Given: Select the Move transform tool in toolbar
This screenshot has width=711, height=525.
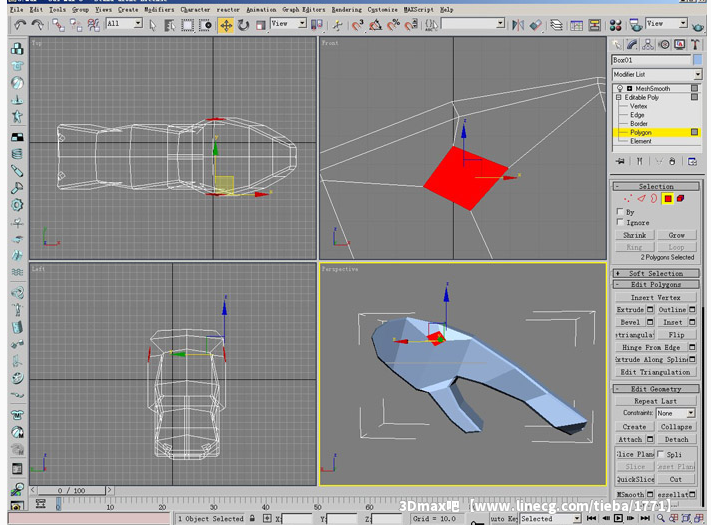Looking at the screenshot, I should [226, 24].
